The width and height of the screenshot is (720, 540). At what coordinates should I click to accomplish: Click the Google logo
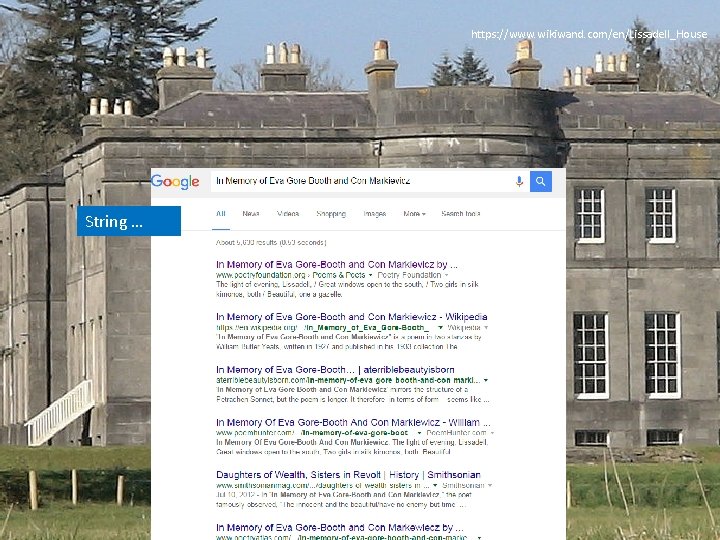coord(175,182)
